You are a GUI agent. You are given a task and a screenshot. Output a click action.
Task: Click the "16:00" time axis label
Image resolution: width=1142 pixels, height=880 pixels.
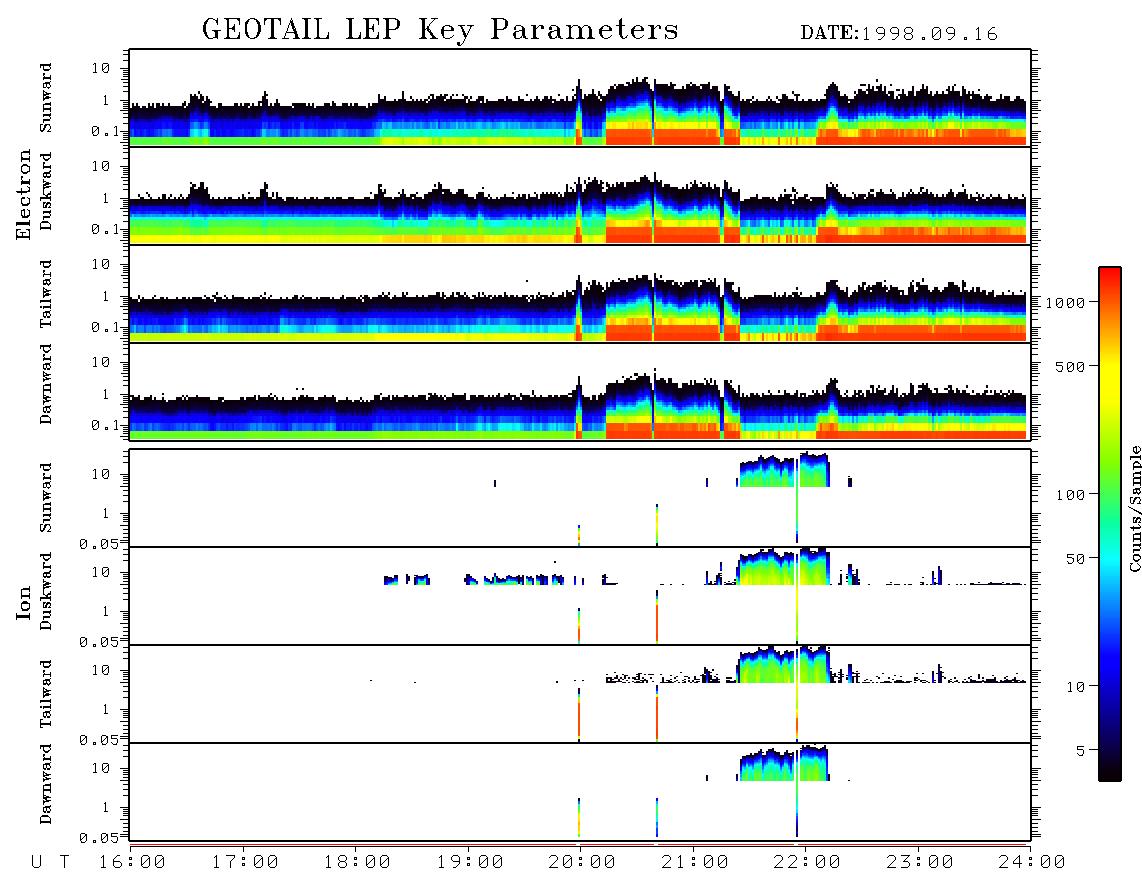[x=133, y=862]
